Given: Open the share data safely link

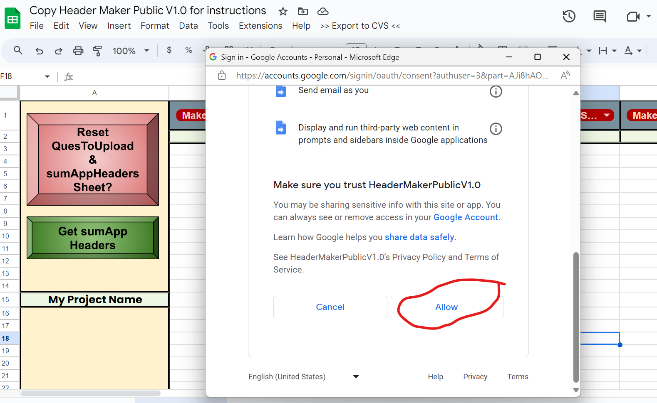Looking at the screenshot, I should click(419, 237).
